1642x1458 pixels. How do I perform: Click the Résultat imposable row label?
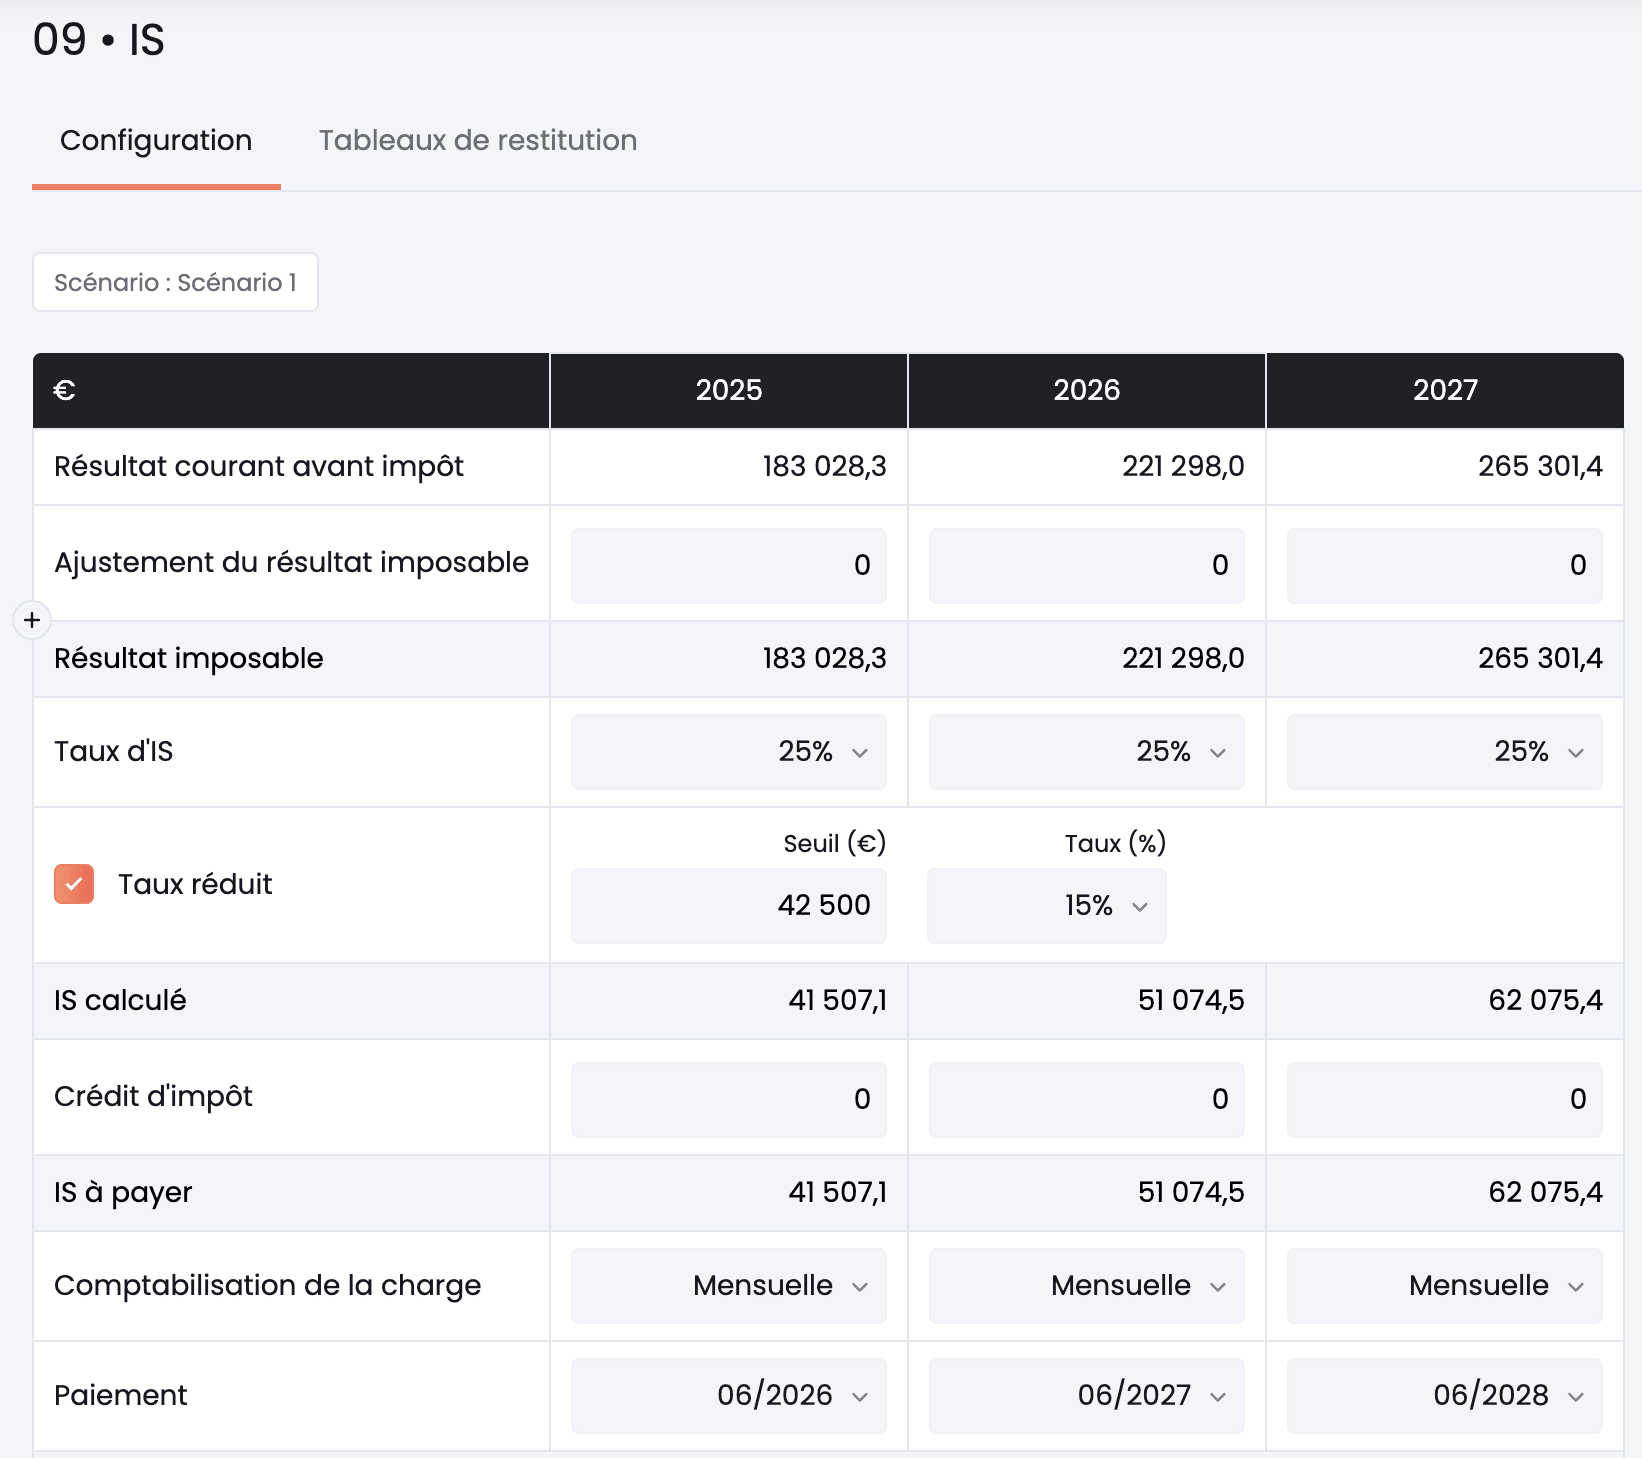click(x=189, y=659)
